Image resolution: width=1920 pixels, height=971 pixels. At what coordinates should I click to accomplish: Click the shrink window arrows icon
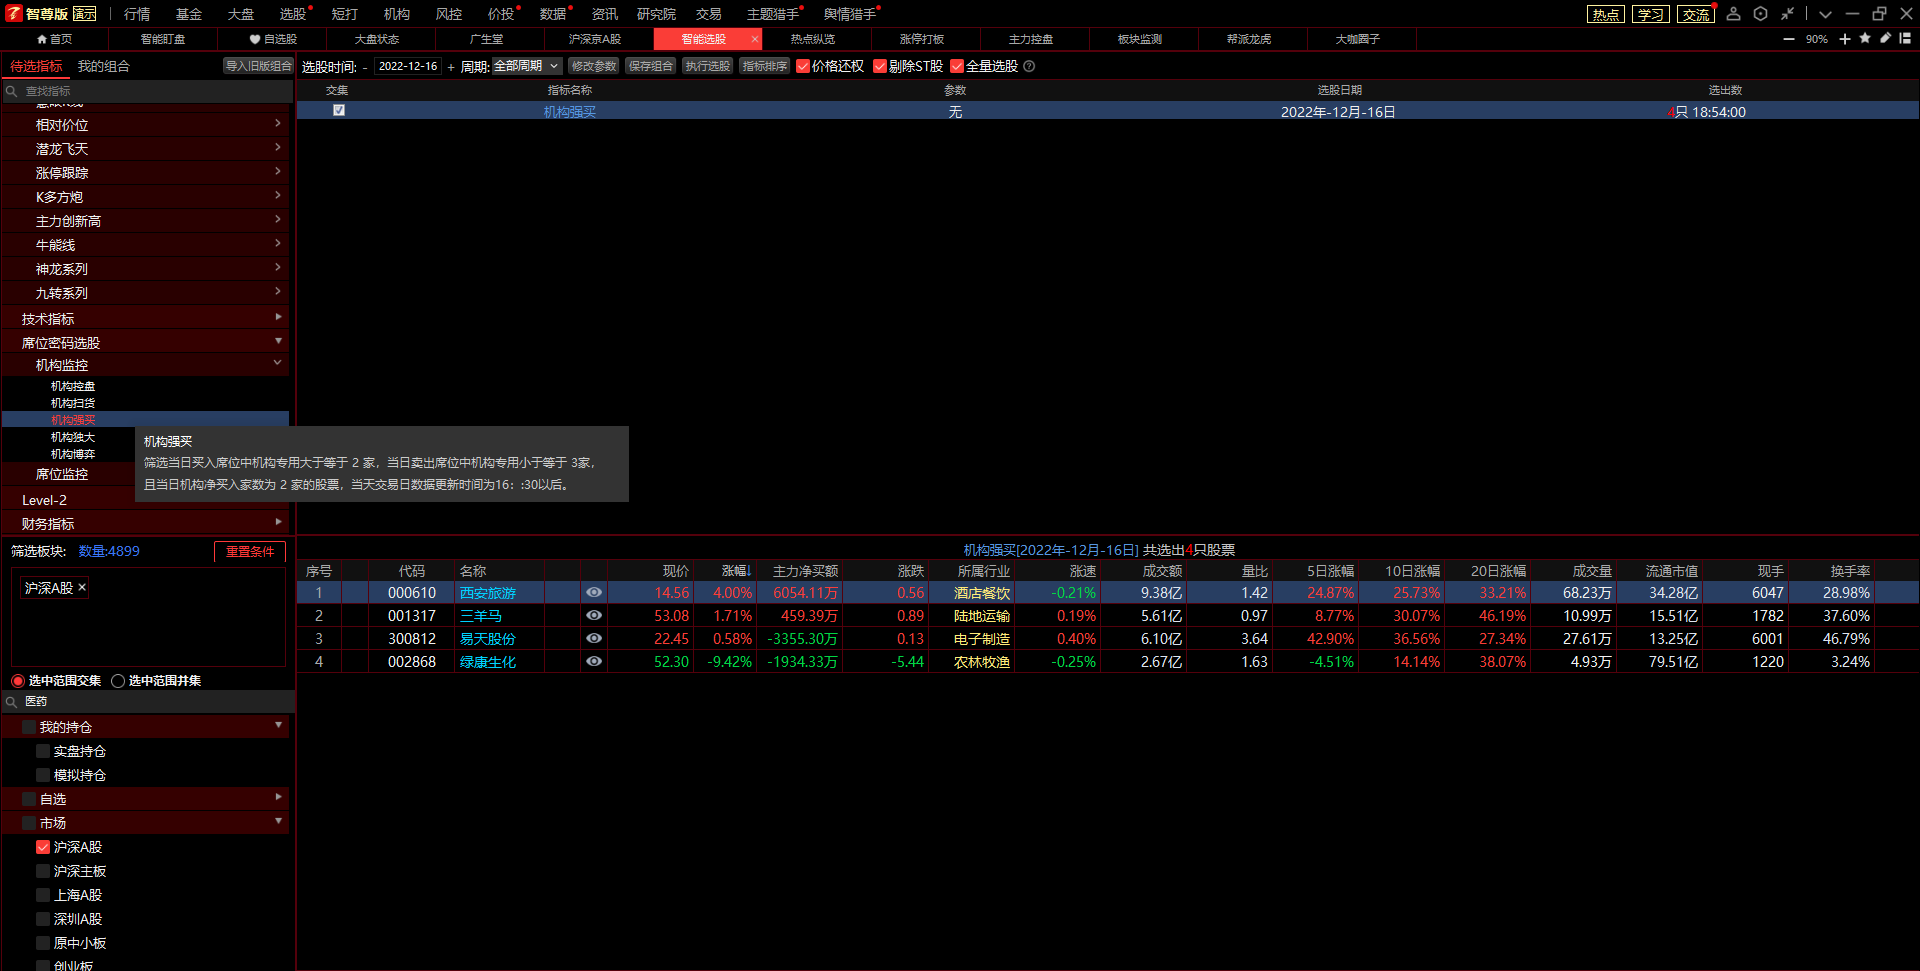coord(1787,14)
